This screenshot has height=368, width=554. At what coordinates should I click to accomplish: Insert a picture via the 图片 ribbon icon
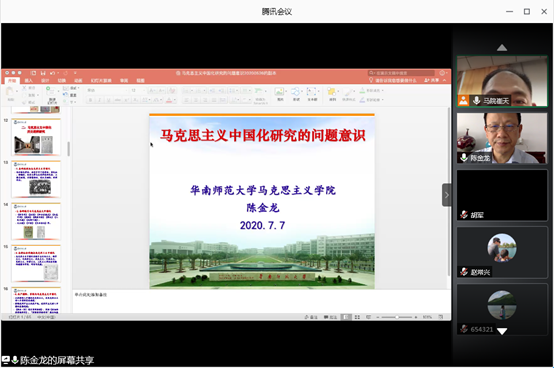pos(280,94)
